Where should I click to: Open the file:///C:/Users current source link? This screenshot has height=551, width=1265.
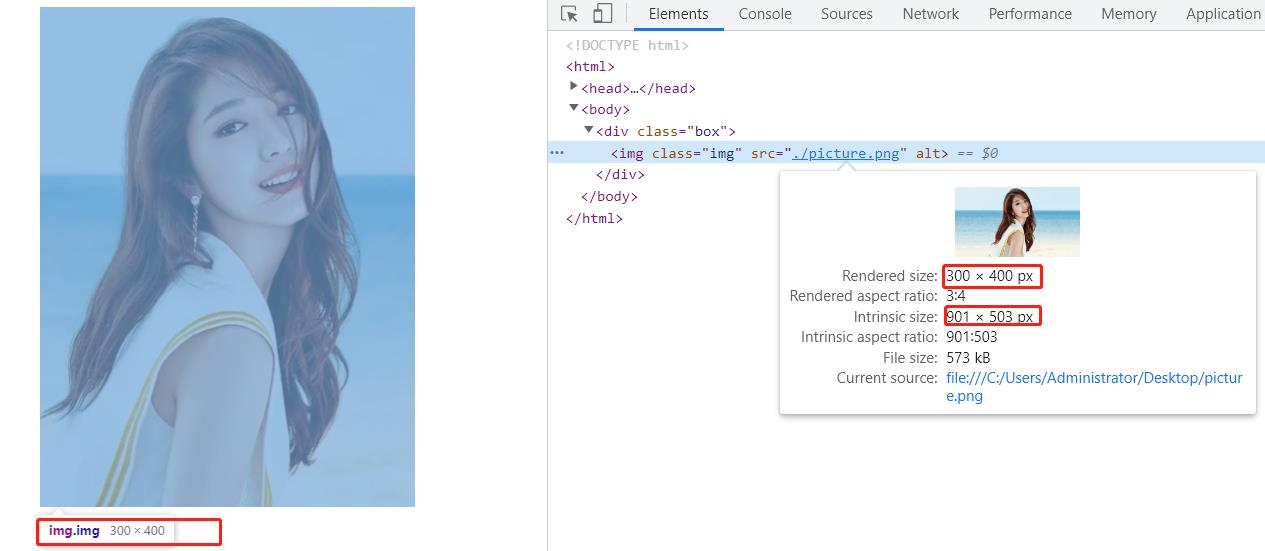click(x=1094, y=387)
